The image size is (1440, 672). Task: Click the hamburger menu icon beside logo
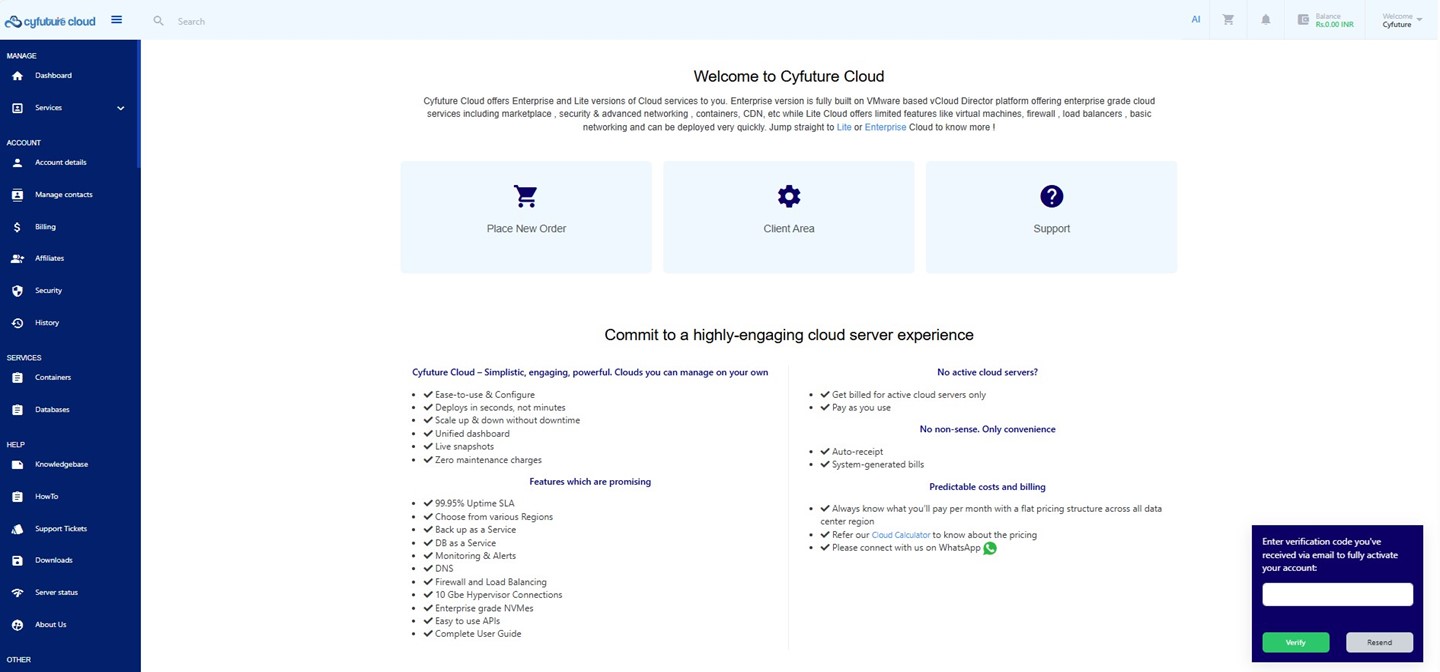point(116,20)
